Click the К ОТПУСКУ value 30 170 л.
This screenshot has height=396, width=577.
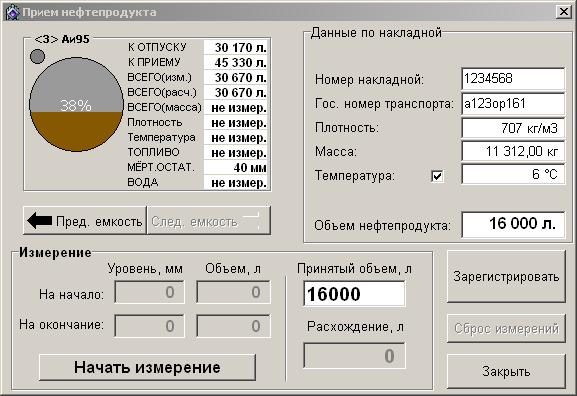pyautogui.click(x=236, y=47)
